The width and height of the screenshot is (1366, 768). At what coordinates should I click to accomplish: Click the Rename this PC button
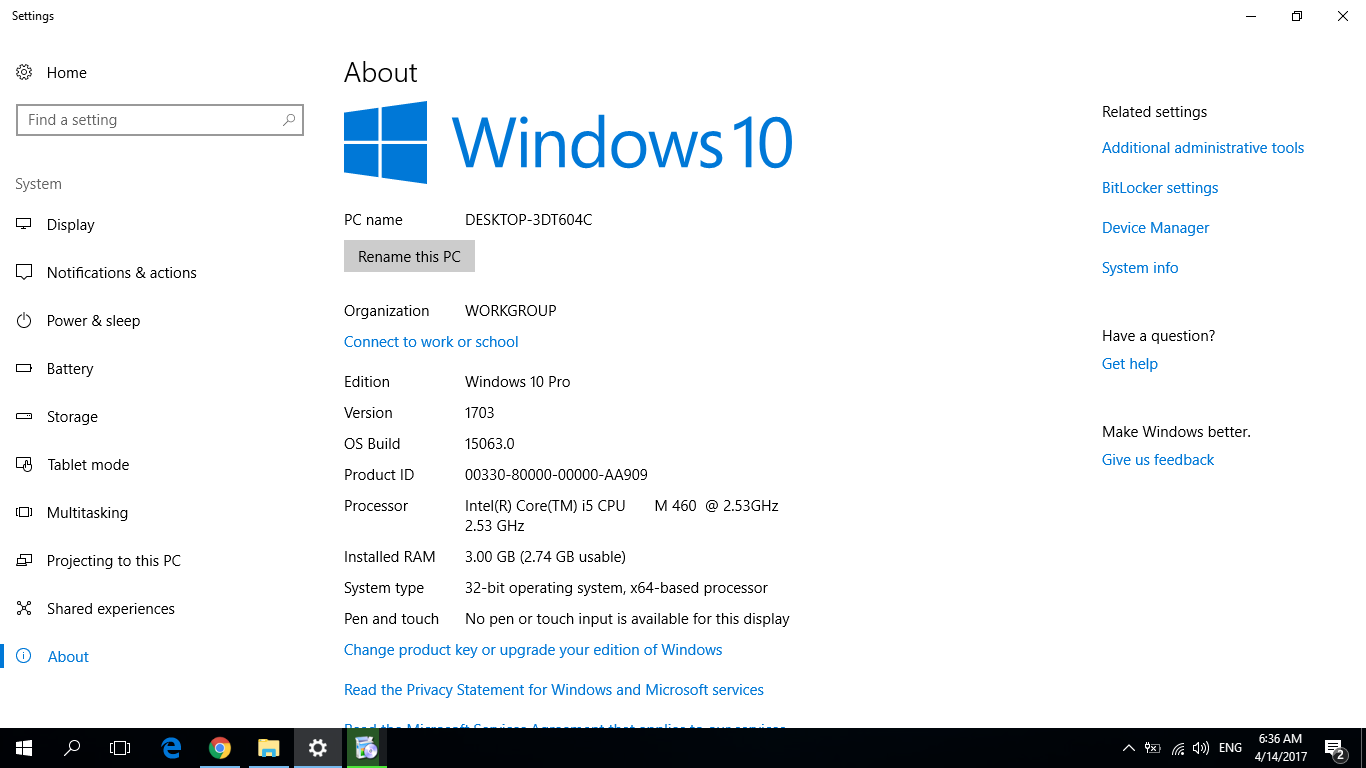(409, 257)
